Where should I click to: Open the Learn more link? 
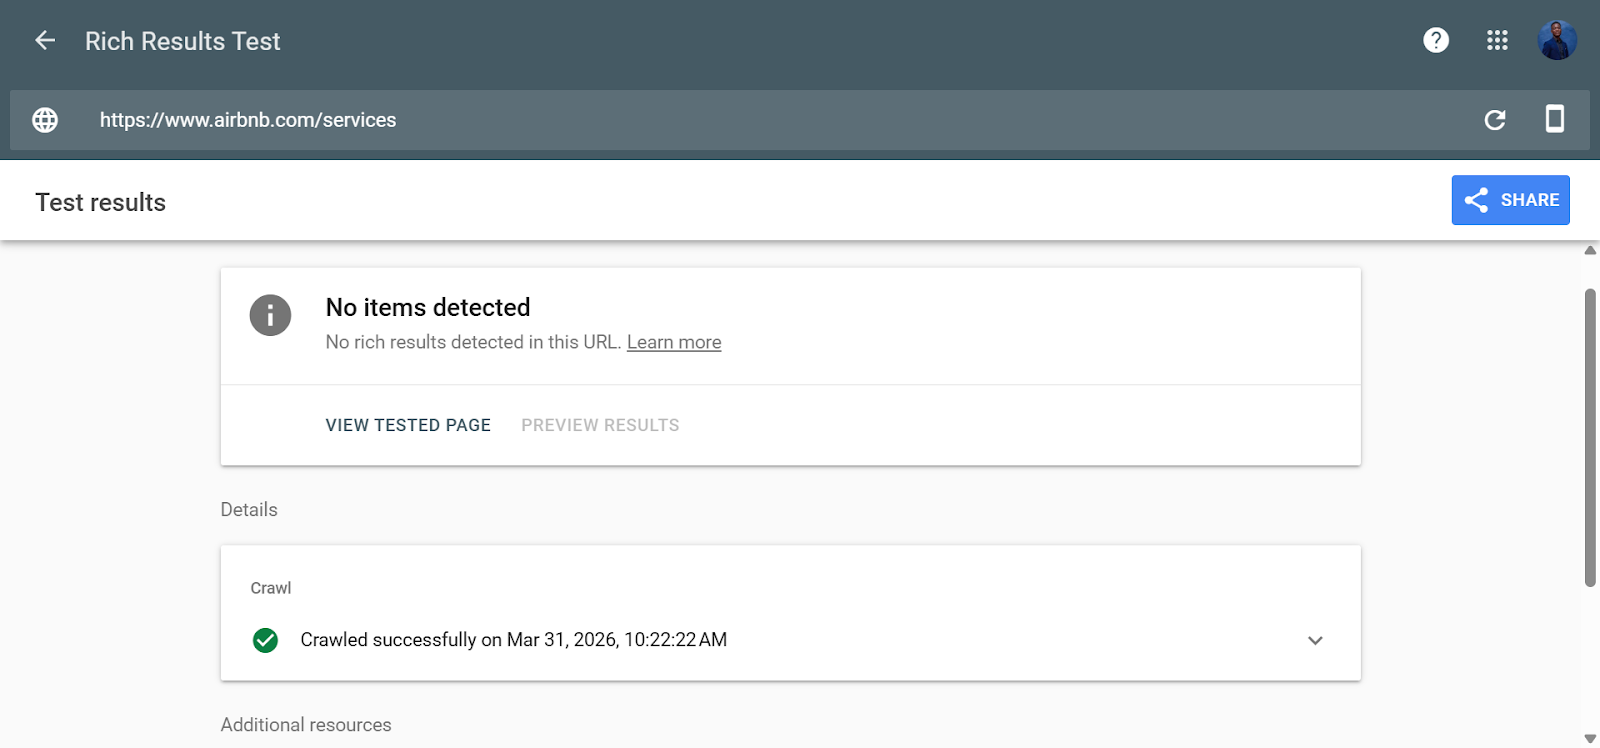point(673,342)
